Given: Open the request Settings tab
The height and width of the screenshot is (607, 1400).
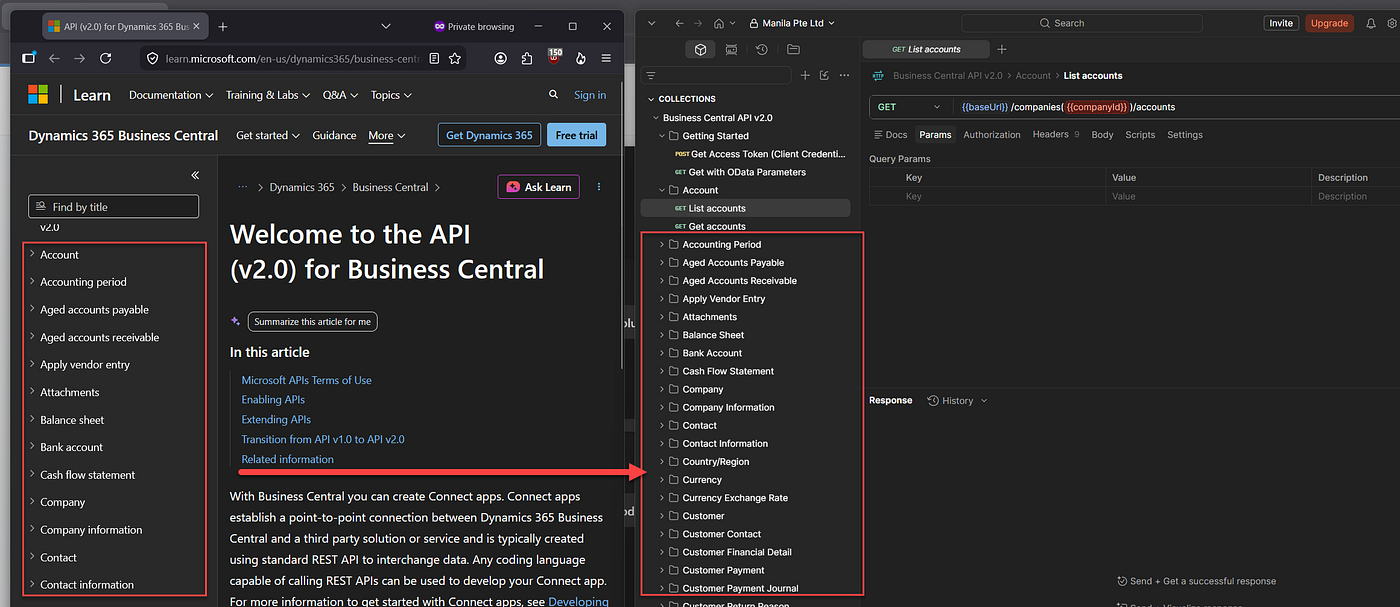Looking at the screenshot, I should (1185, 135).
